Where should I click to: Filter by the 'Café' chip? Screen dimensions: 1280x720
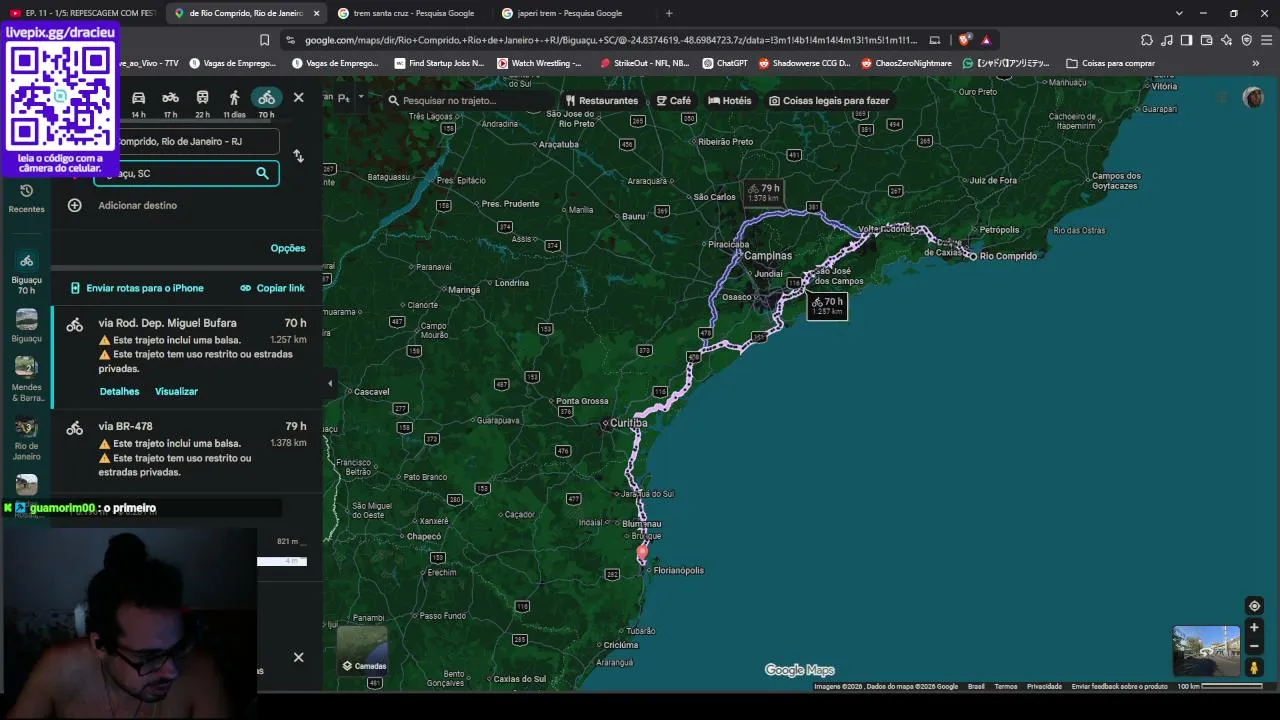pyautogui.click(x=674, y=101)
